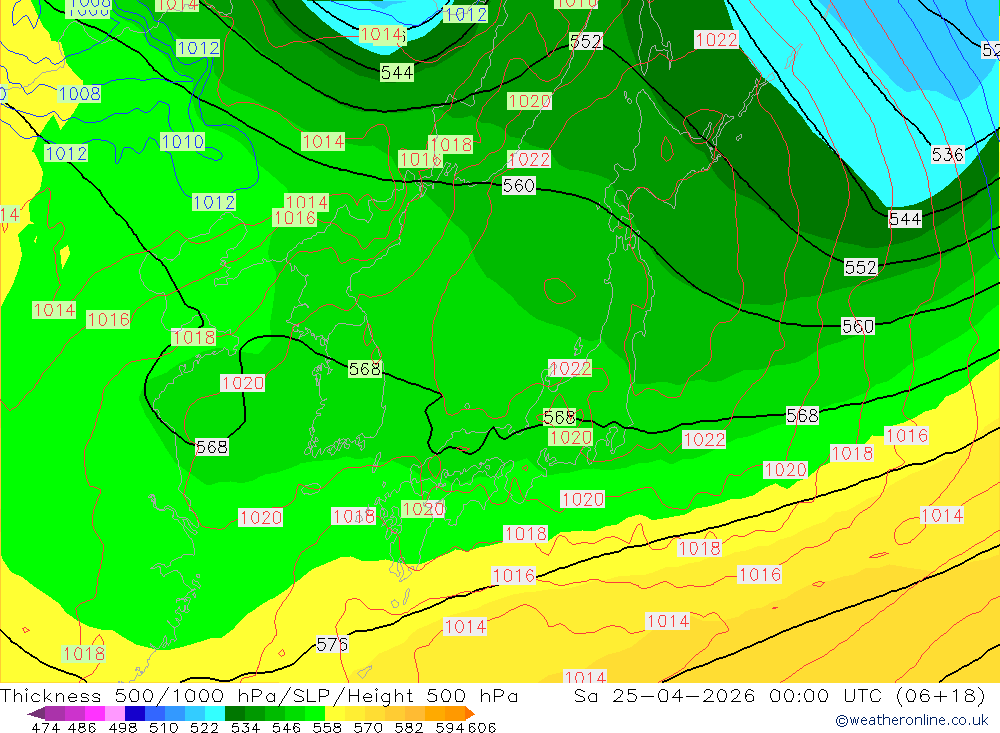Select the dark blue legend swatch
The image size is (1000, 733).
[135, 713]
